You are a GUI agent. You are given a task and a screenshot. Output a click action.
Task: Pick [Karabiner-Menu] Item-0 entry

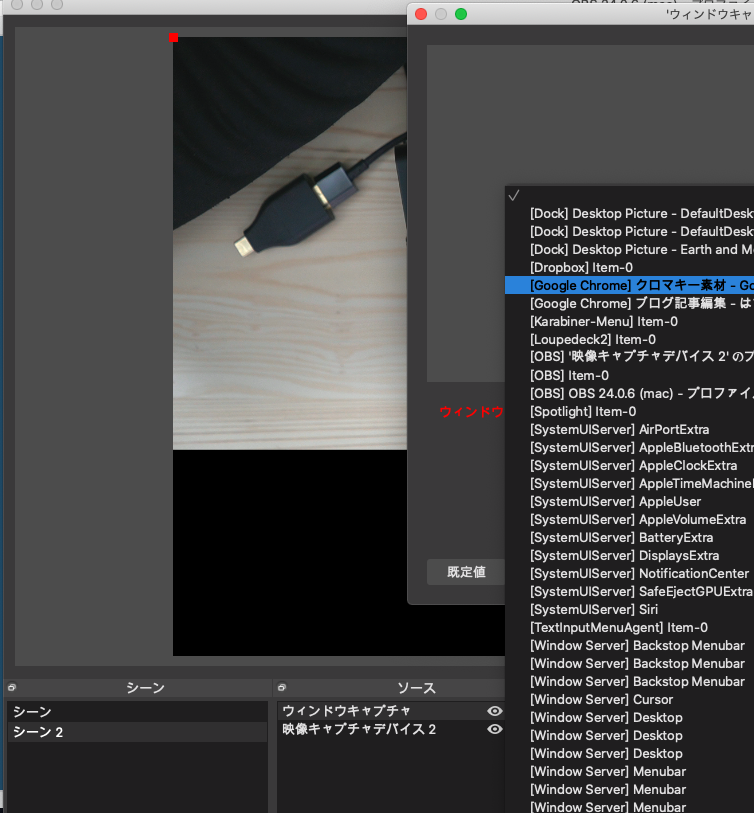[x=630, y=321]
